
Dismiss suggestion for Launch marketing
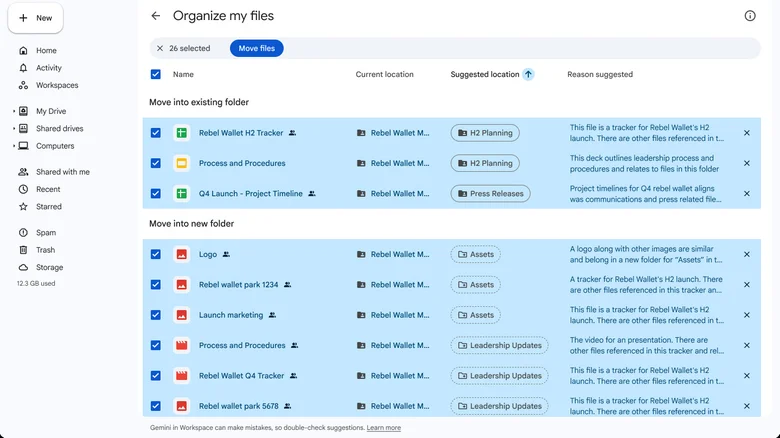(x=747, y=315)
